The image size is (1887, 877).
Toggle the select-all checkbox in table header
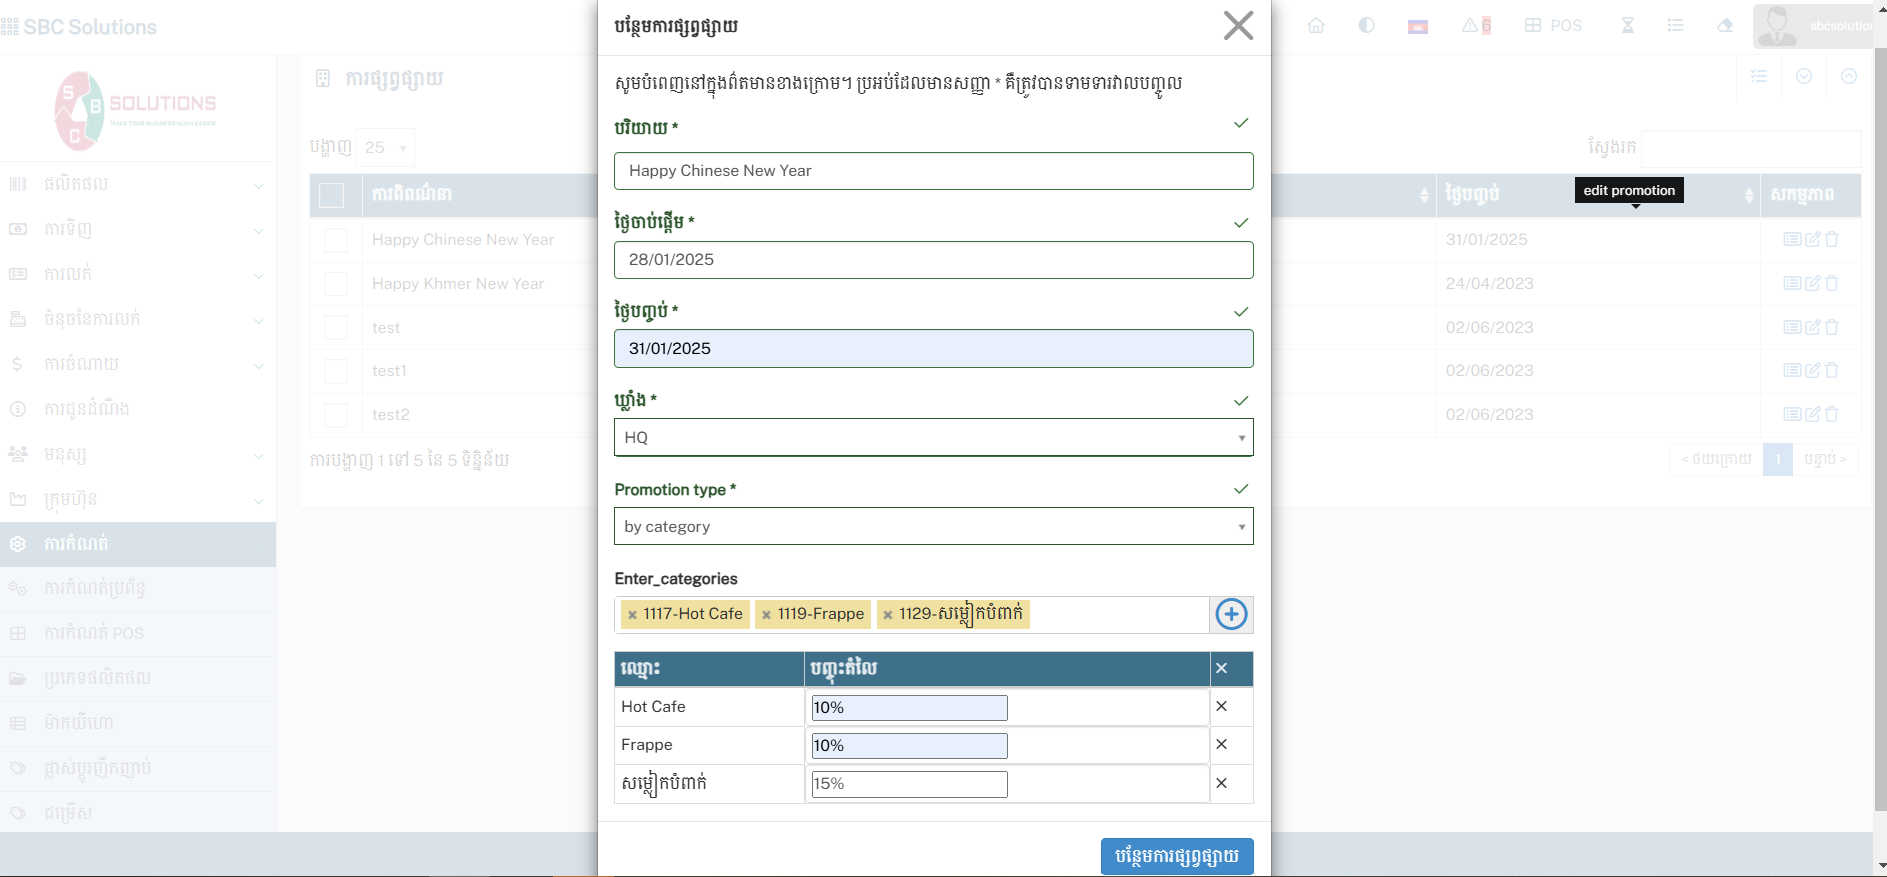pos(331,195)
